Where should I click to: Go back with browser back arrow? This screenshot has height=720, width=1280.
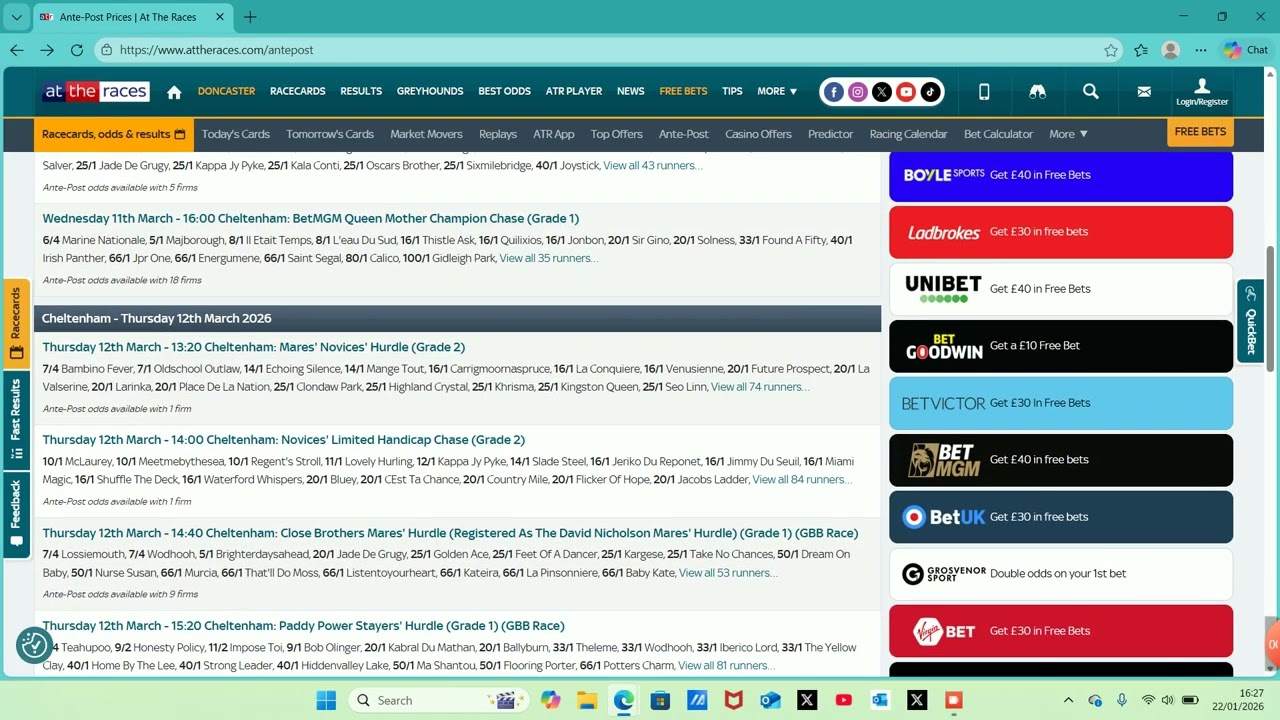(17, 50)
